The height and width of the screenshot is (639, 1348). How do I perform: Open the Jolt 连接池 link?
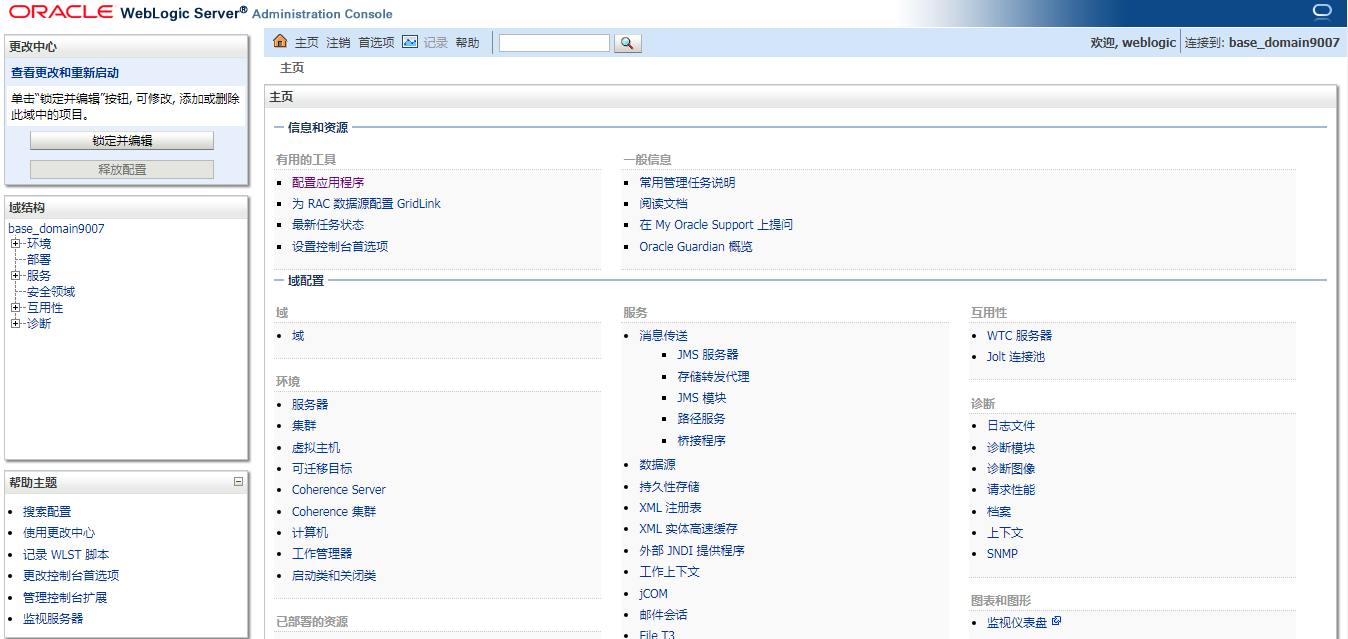pos(1016,357)
